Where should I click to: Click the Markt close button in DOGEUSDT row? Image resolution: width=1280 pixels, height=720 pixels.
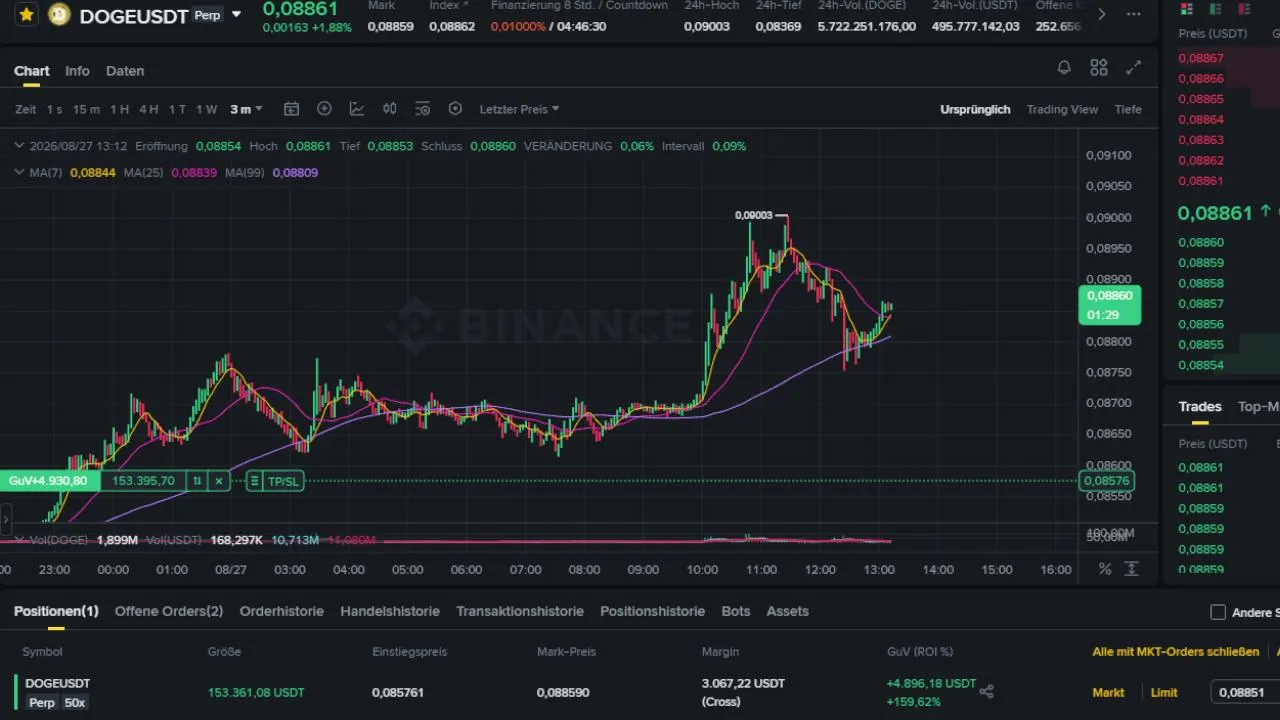1108,692
